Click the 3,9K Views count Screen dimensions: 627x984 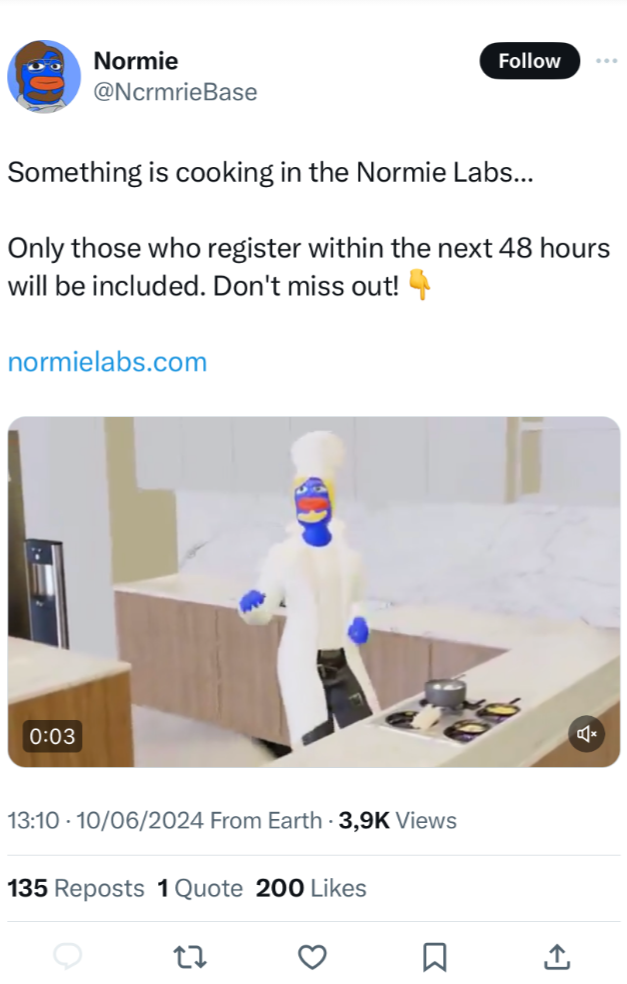(398, 820)
